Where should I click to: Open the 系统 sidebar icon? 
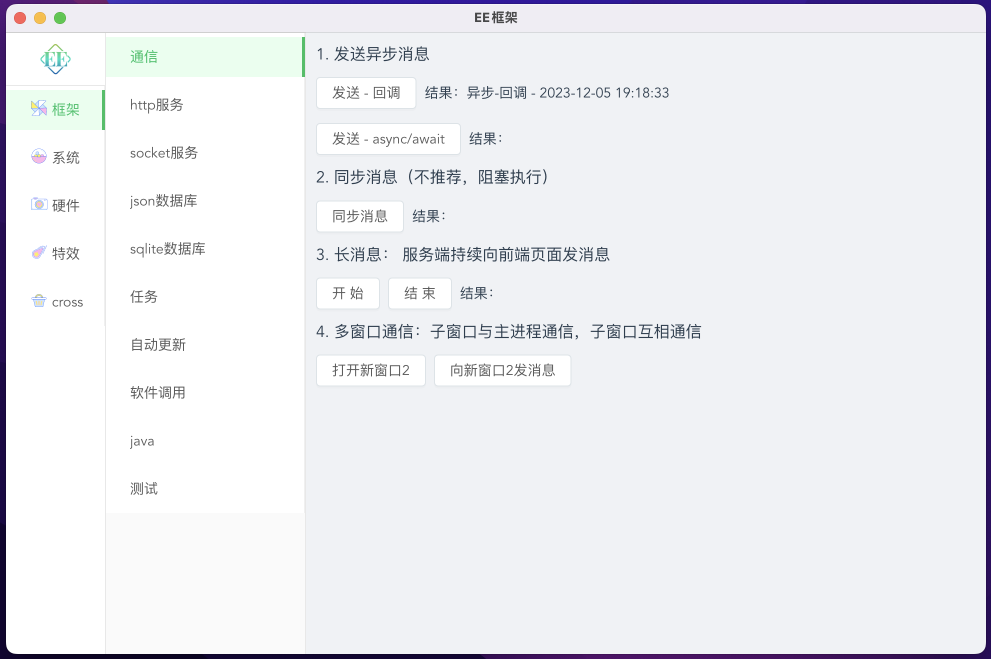39,157
